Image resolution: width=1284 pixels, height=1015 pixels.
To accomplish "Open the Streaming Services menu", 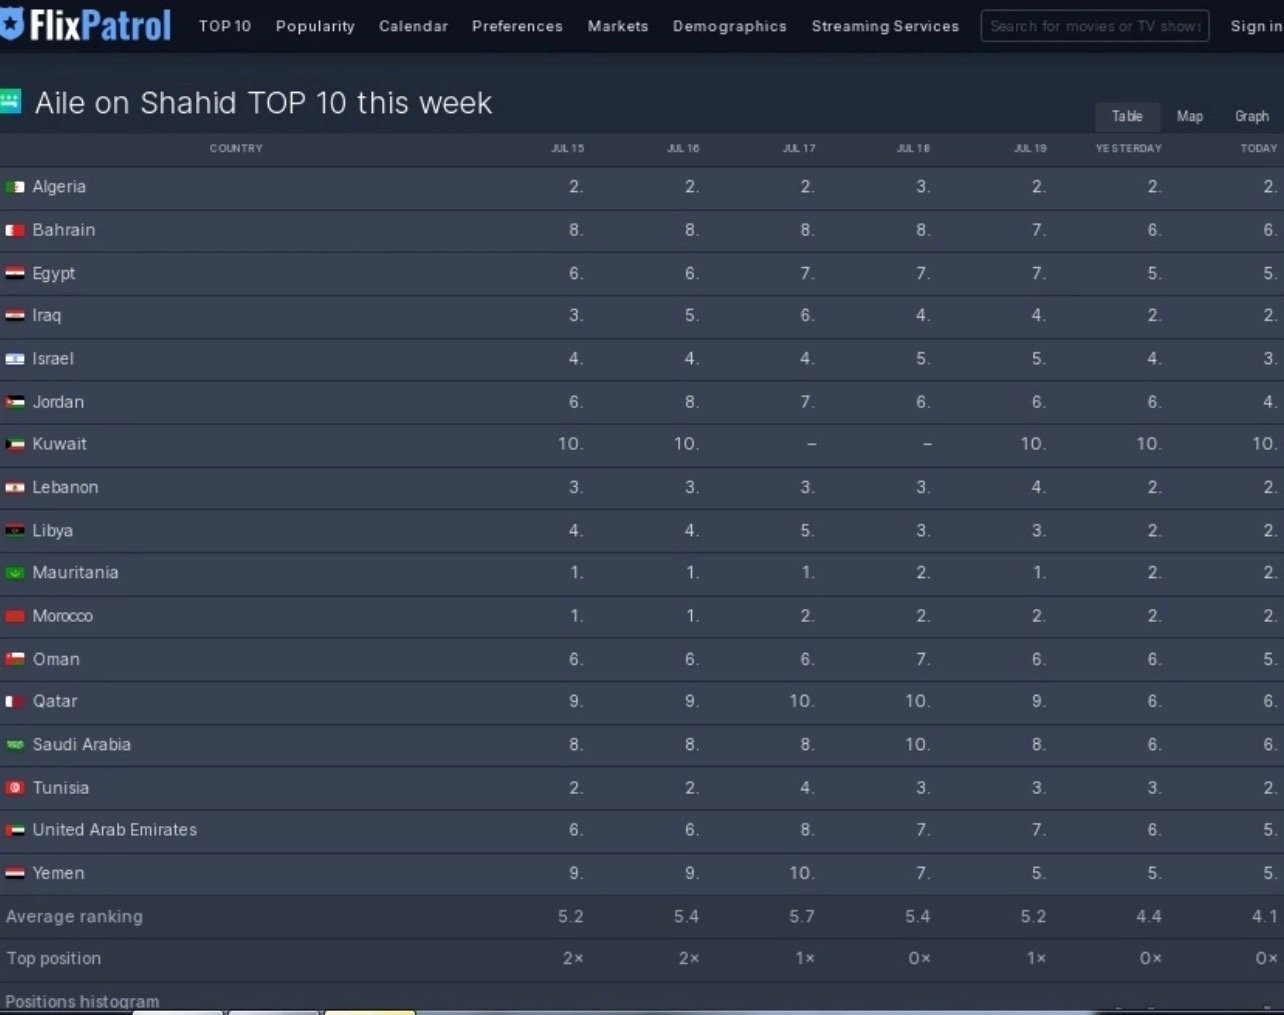I will point(885,26).
